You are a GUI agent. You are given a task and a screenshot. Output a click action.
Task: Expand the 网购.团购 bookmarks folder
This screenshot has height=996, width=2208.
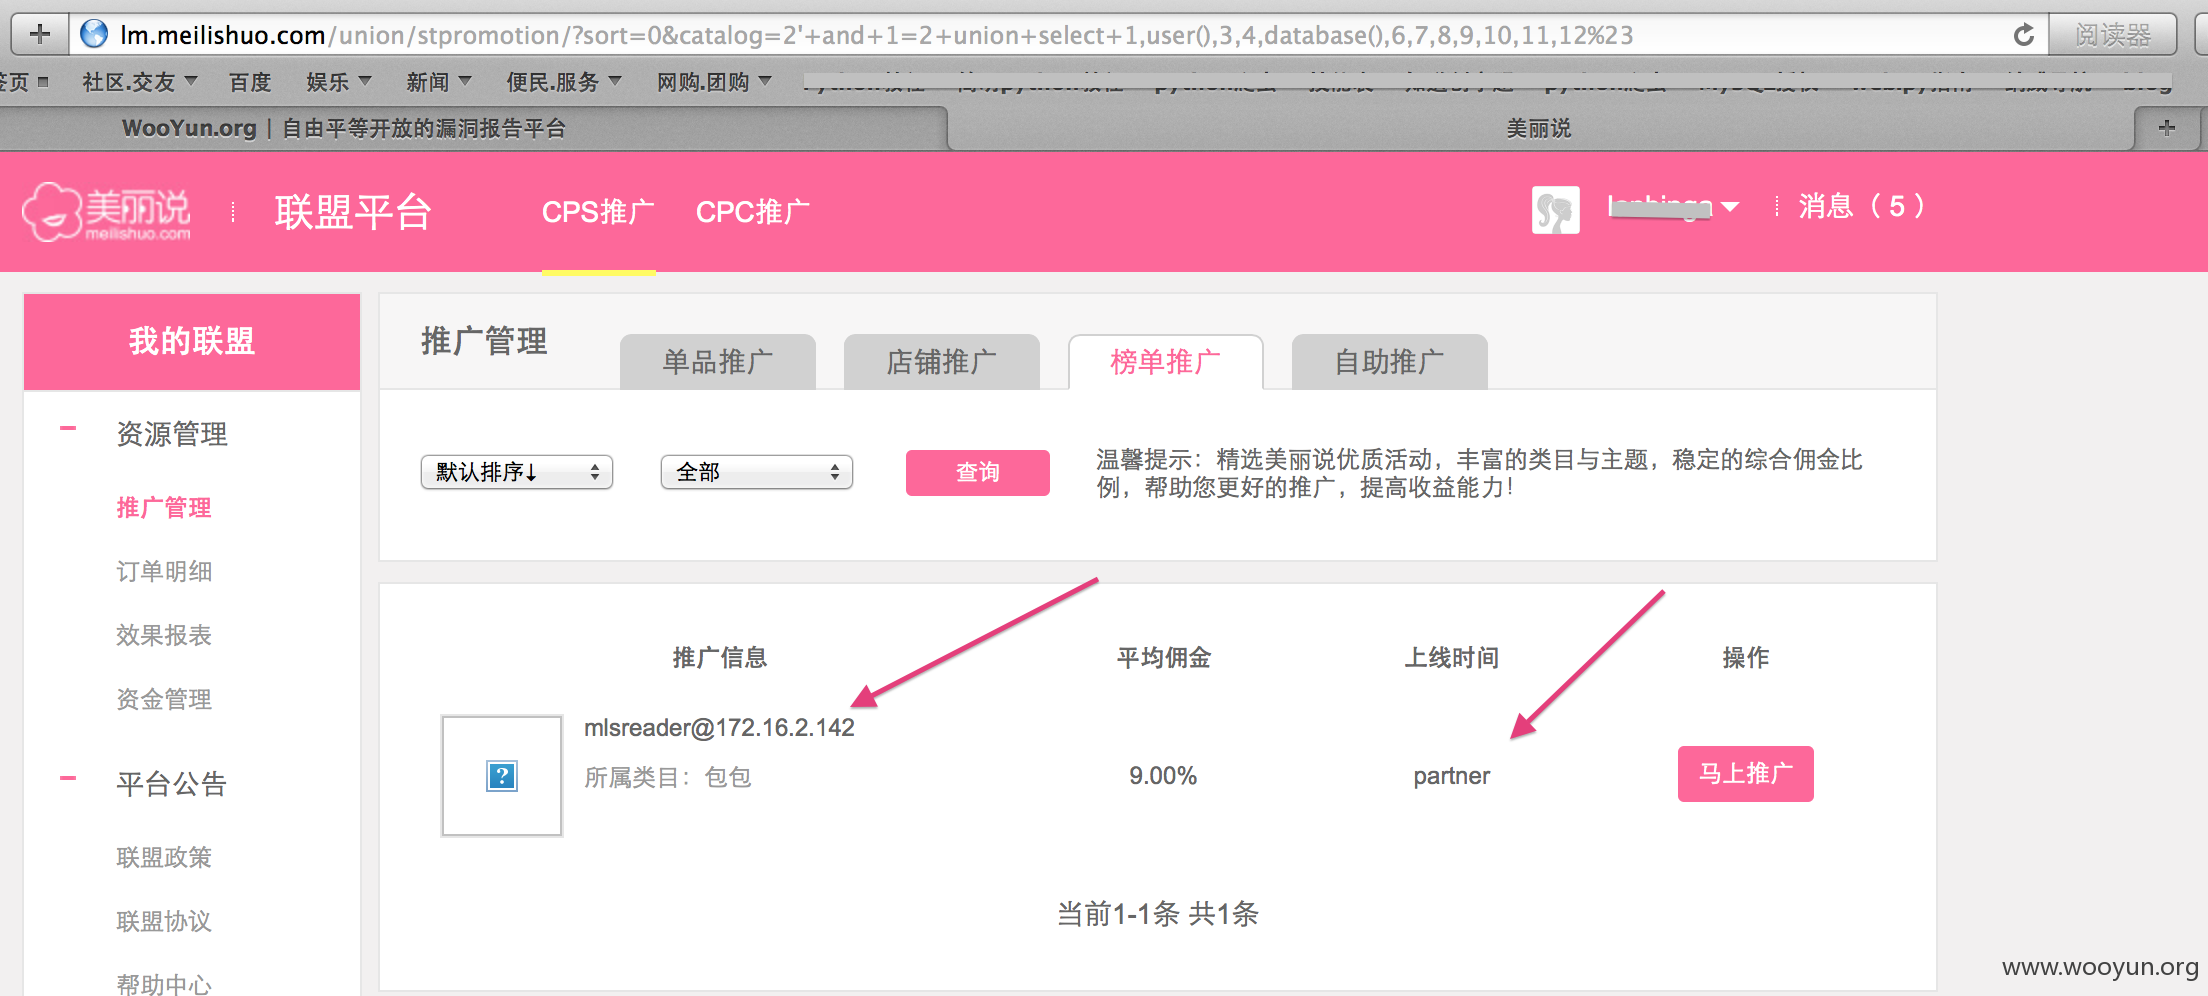pyautogui.click(x=714, y=82)
